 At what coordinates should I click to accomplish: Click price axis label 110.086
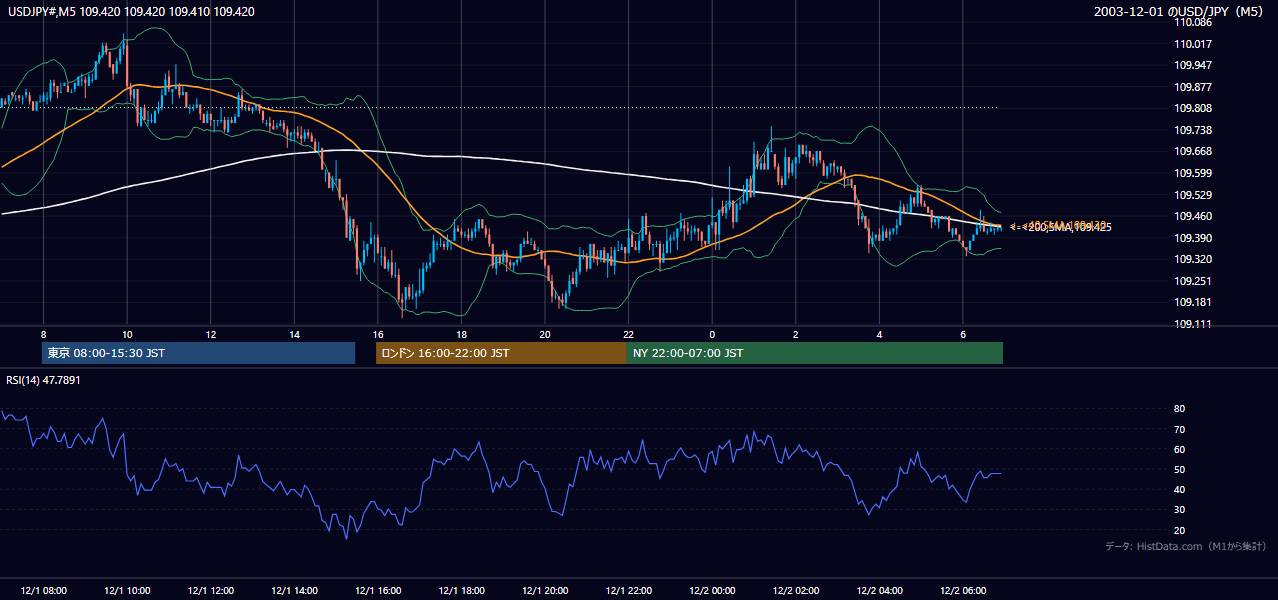[1193, 22]
